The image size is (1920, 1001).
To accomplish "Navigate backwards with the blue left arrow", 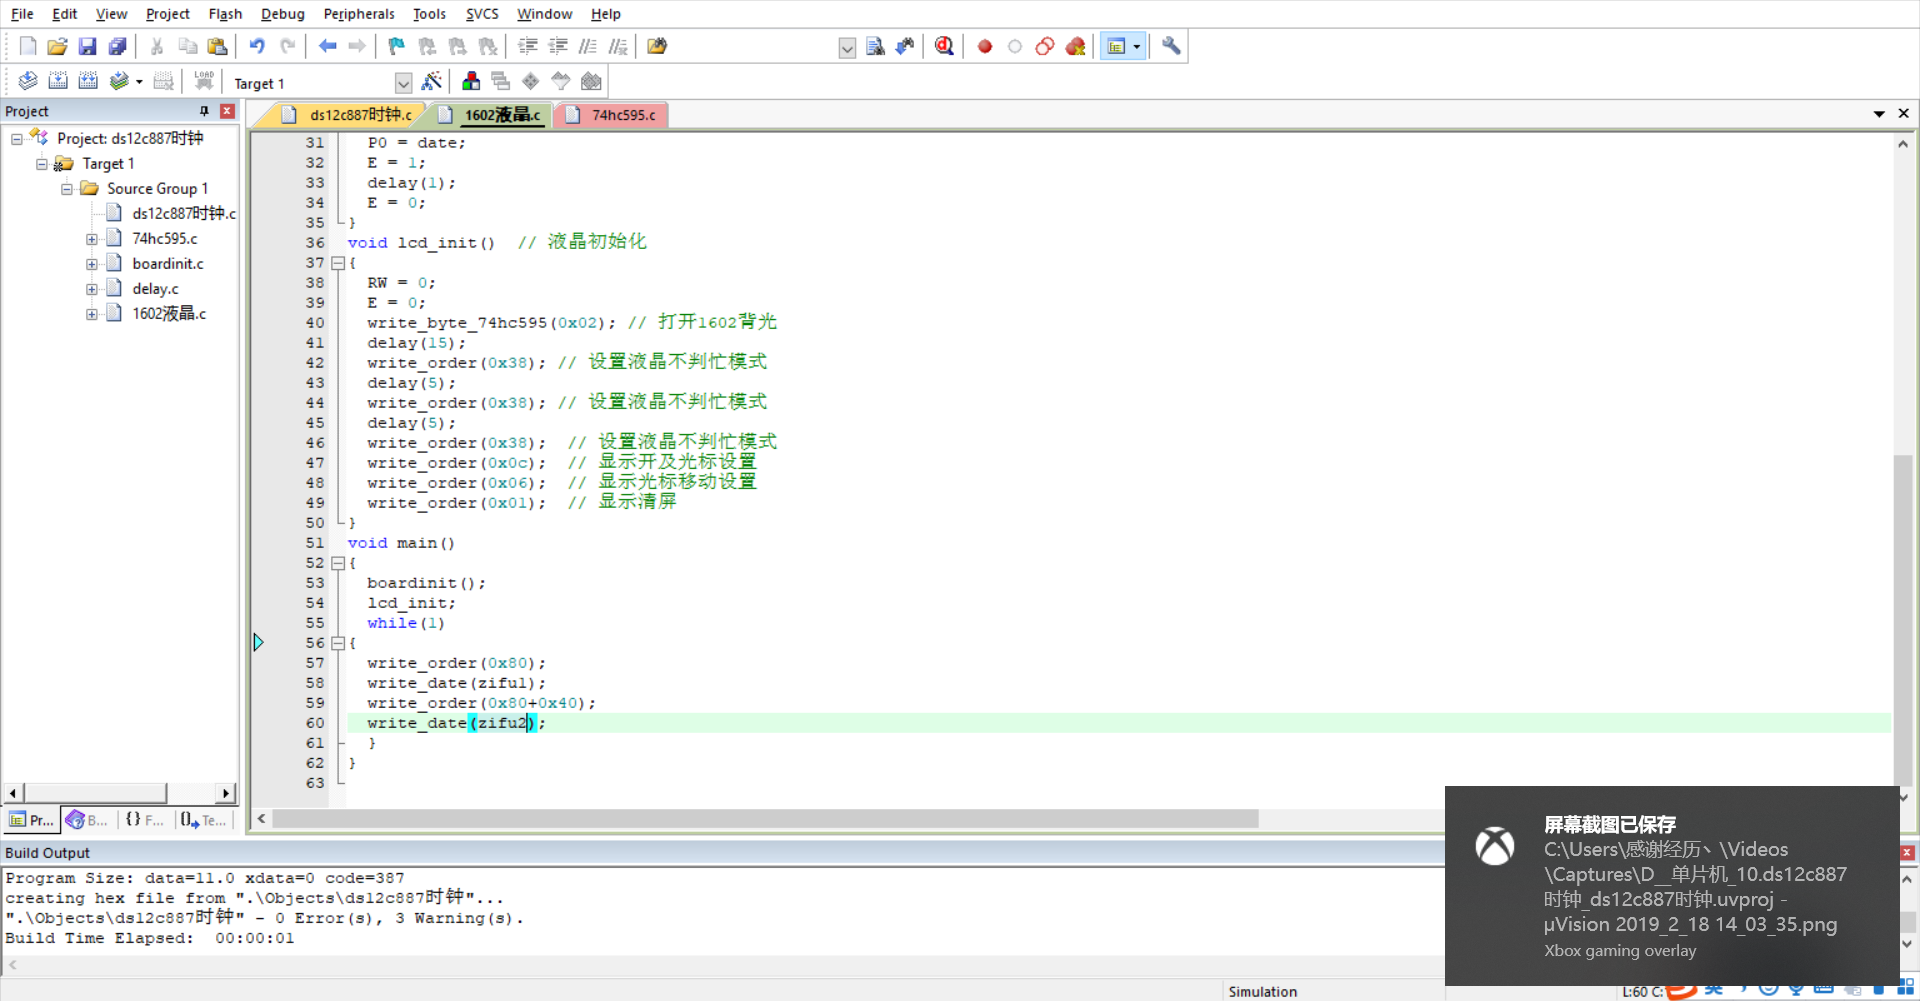I will pyautogui.click(x=327, y=46).
